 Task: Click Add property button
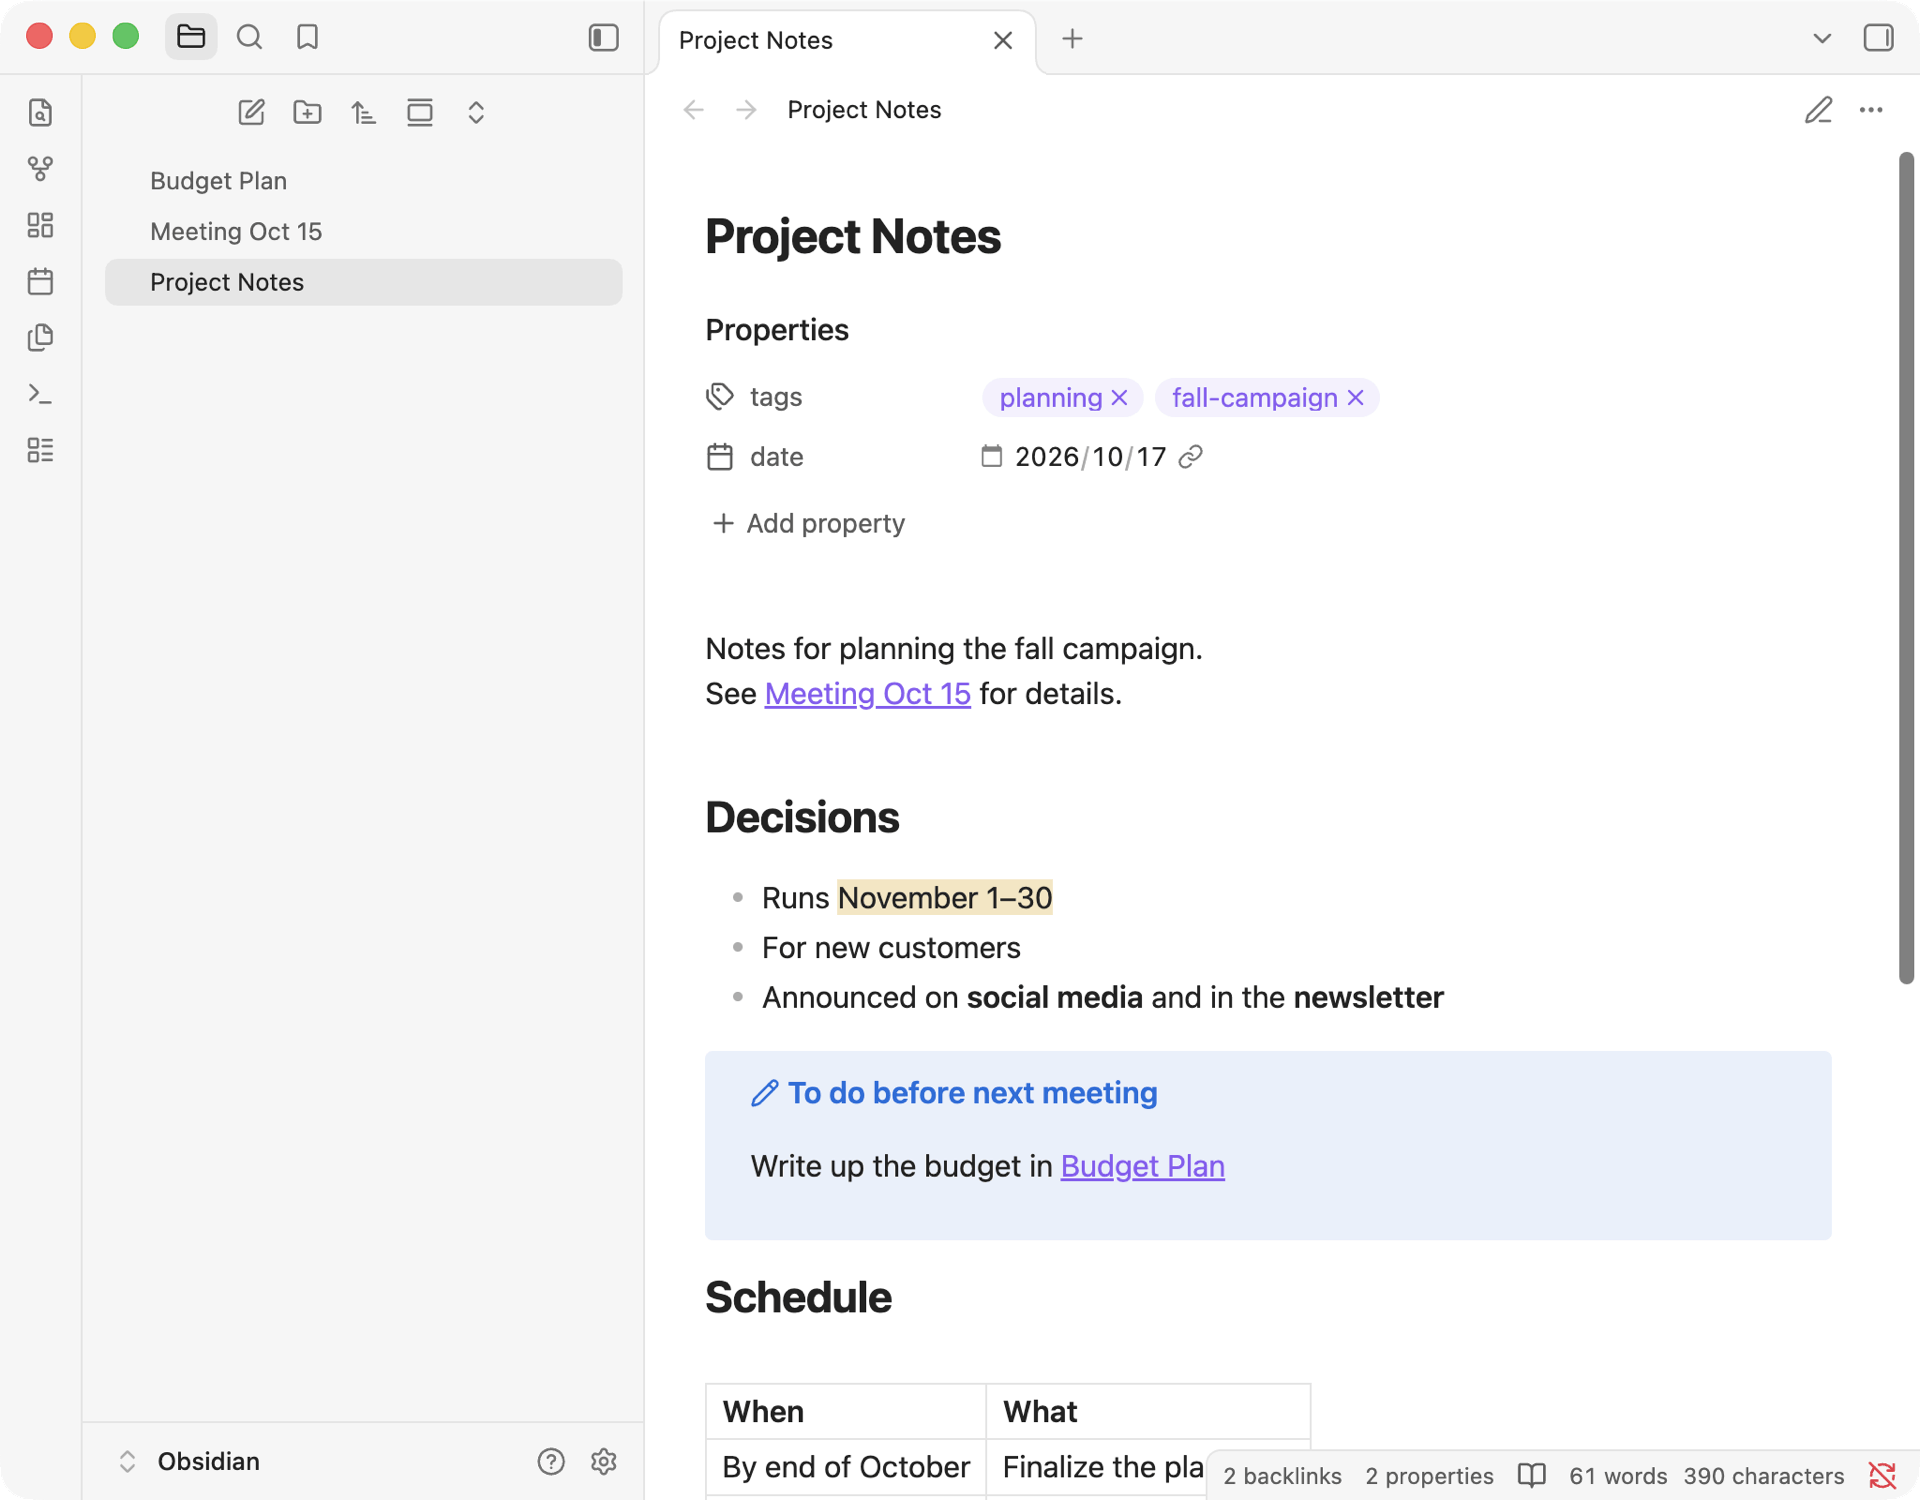tap(807, 523)
